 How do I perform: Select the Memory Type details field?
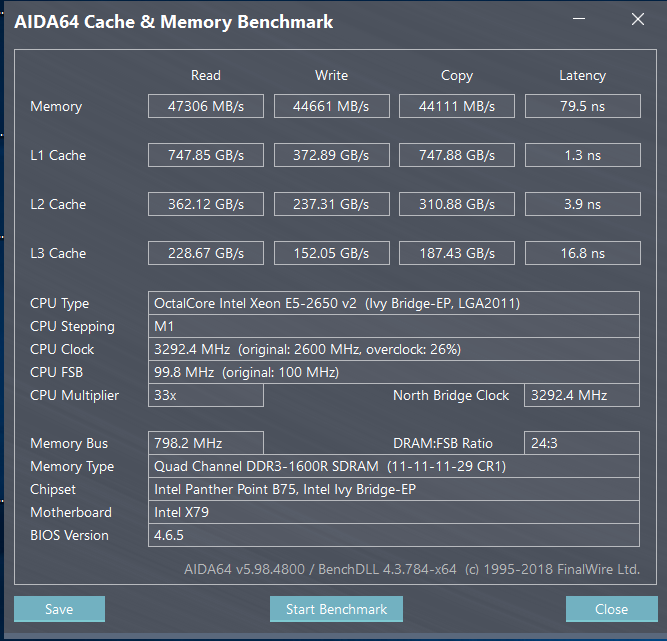click(x=393, y=466)
